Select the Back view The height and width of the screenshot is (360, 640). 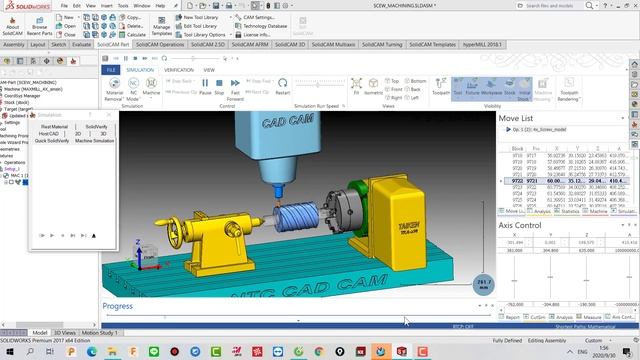point(412,89)
